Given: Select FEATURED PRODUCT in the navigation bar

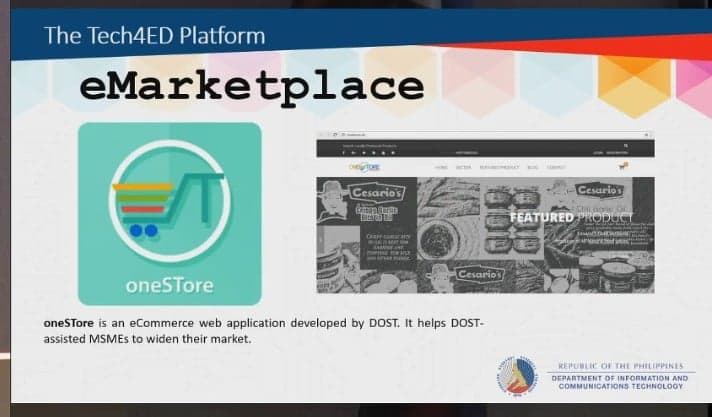Looking at the screenshot, I should [499, 167].
